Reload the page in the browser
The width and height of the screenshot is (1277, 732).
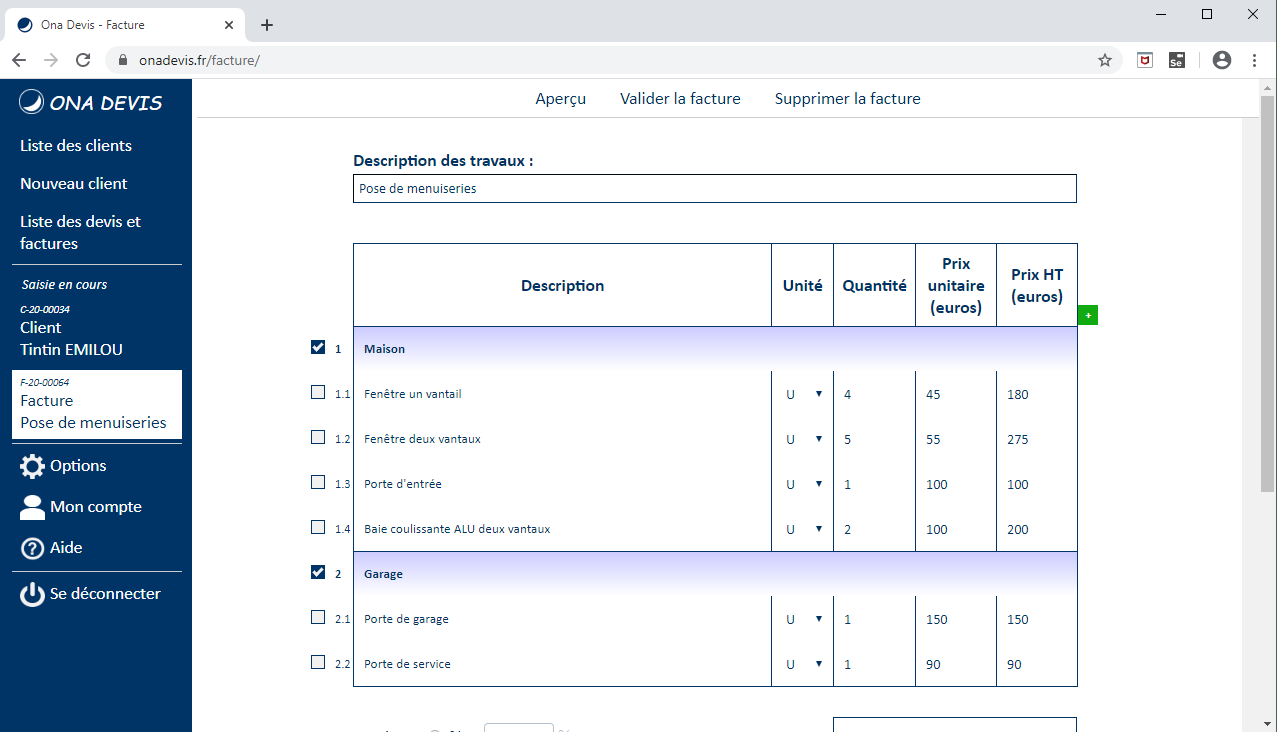(83, 60)
